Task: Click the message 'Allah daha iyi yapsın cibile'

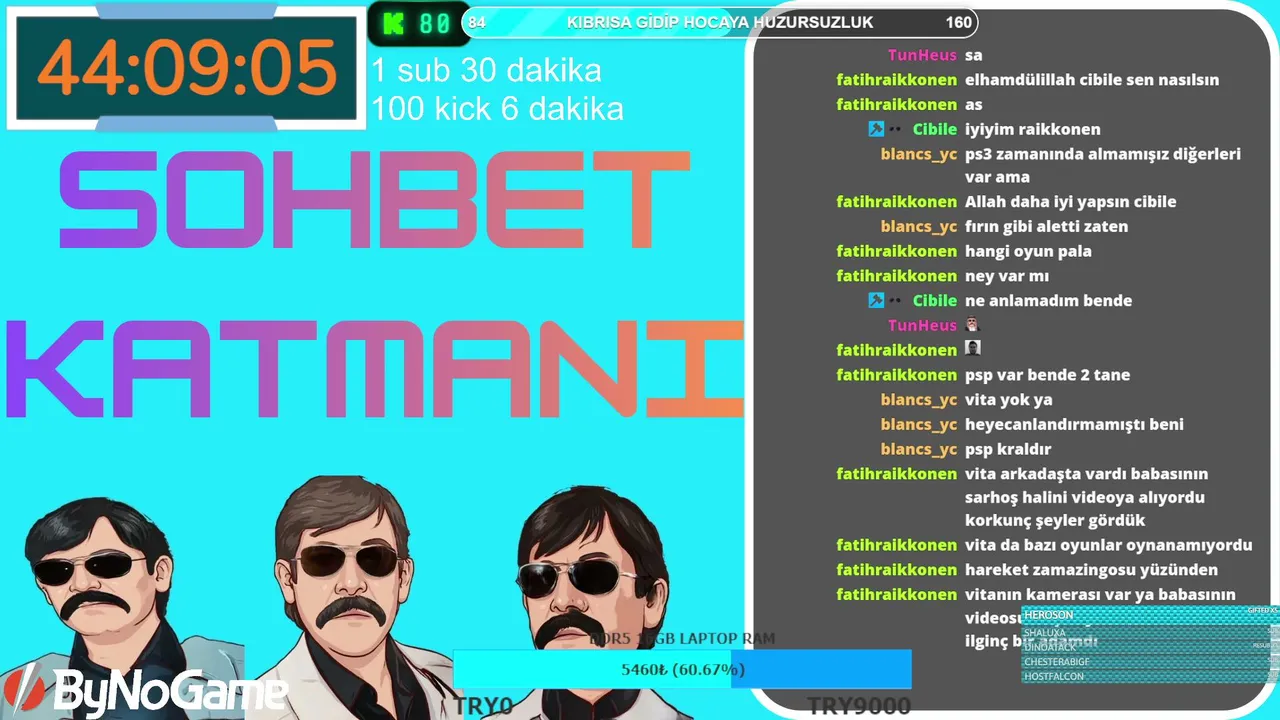Action: 1070,202
